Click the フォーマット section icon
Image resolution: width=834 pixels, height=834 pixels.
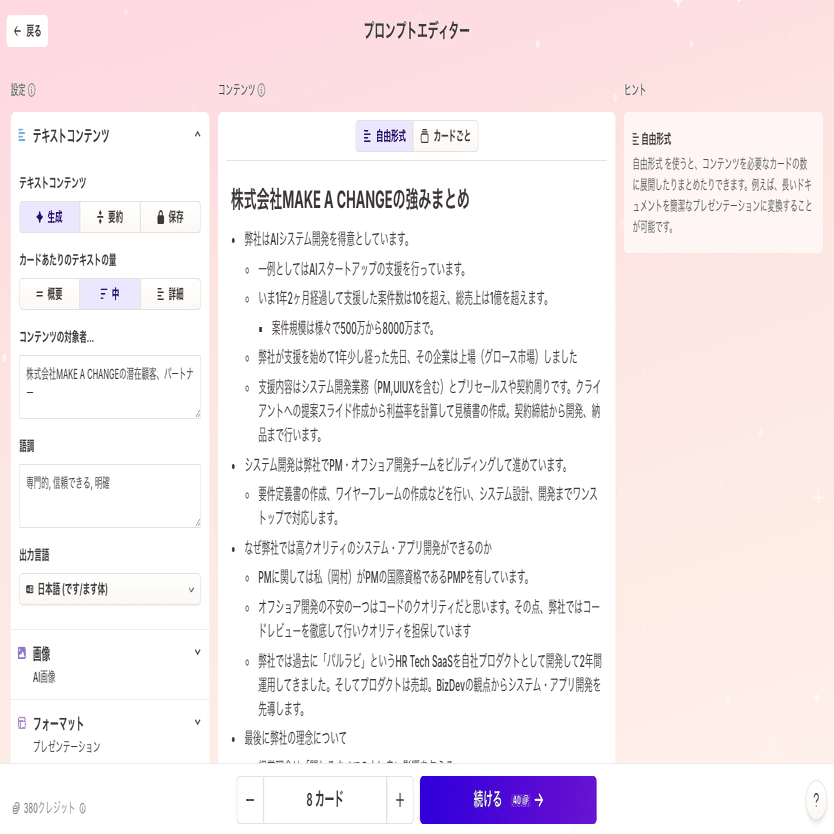point(22,723)
